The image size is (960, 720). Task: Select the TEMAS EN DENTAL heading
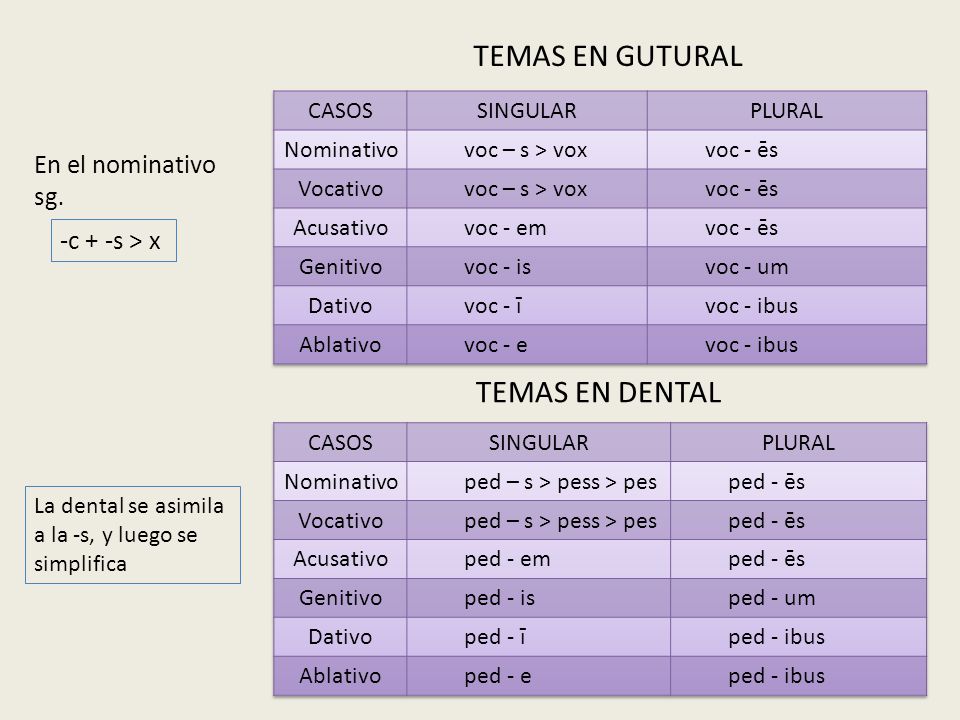click(x=598, y=392)
